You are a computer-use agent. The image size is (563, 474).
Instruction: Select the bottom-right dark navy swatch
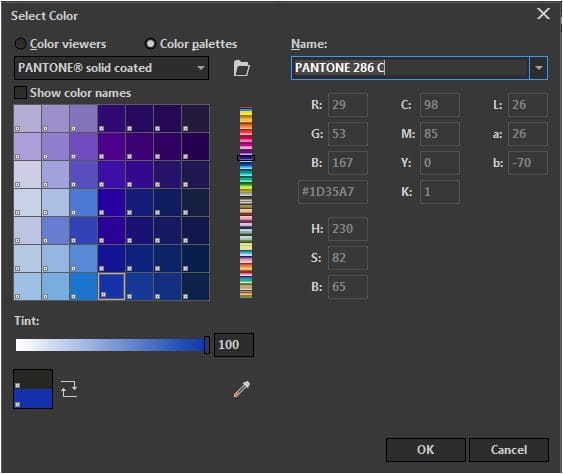[195, 286]
